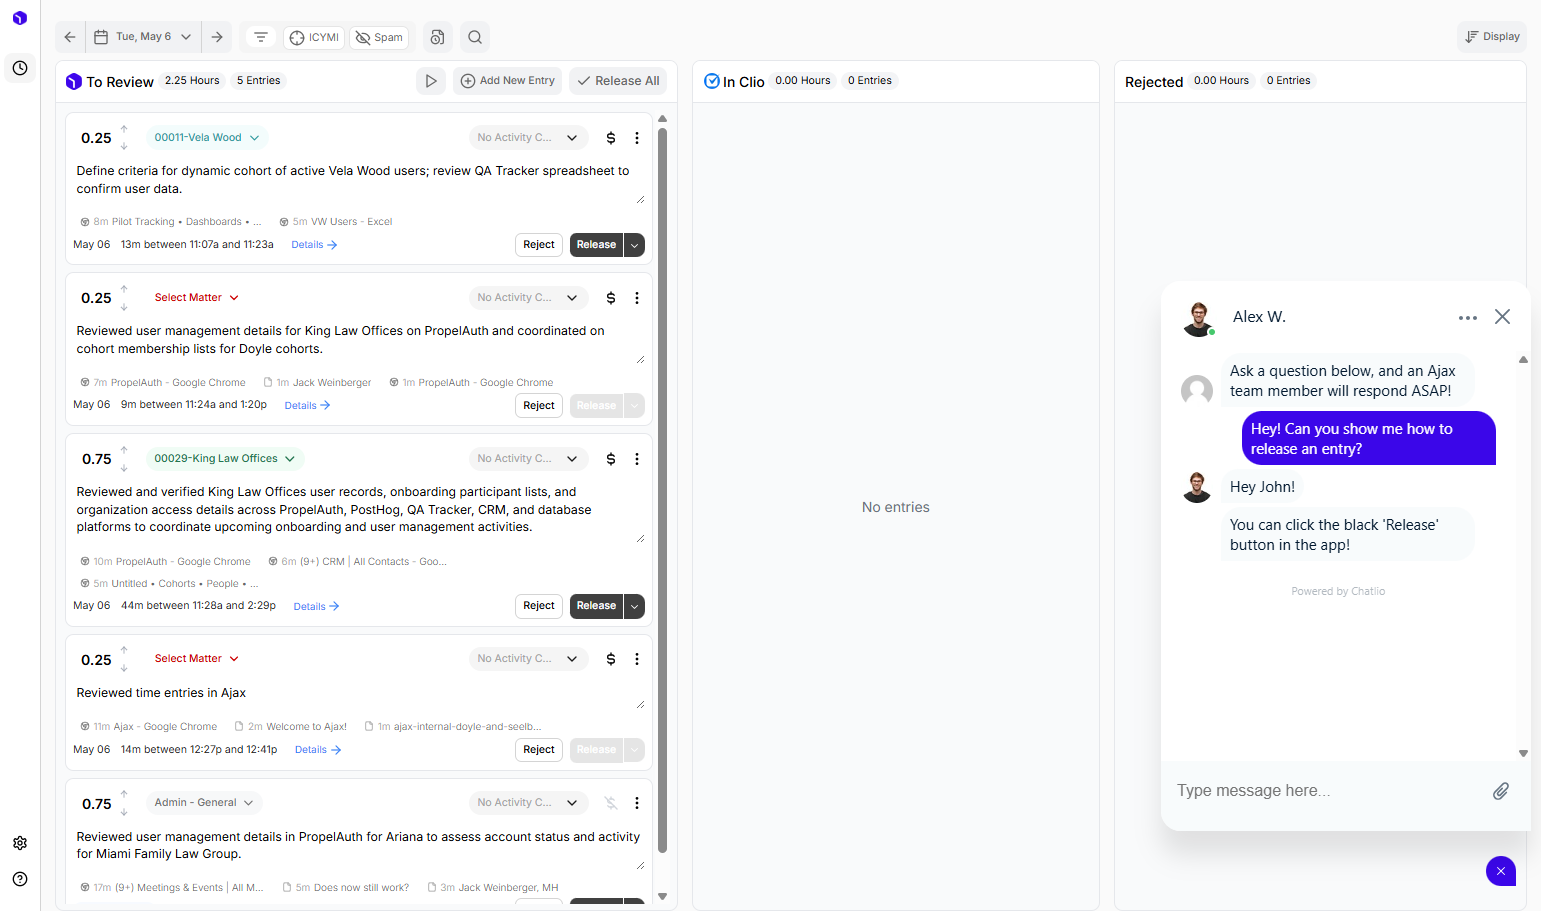Open chat options three-dot menu
The width and height of the screenshot is (1541, 911).
(1467, 318)
